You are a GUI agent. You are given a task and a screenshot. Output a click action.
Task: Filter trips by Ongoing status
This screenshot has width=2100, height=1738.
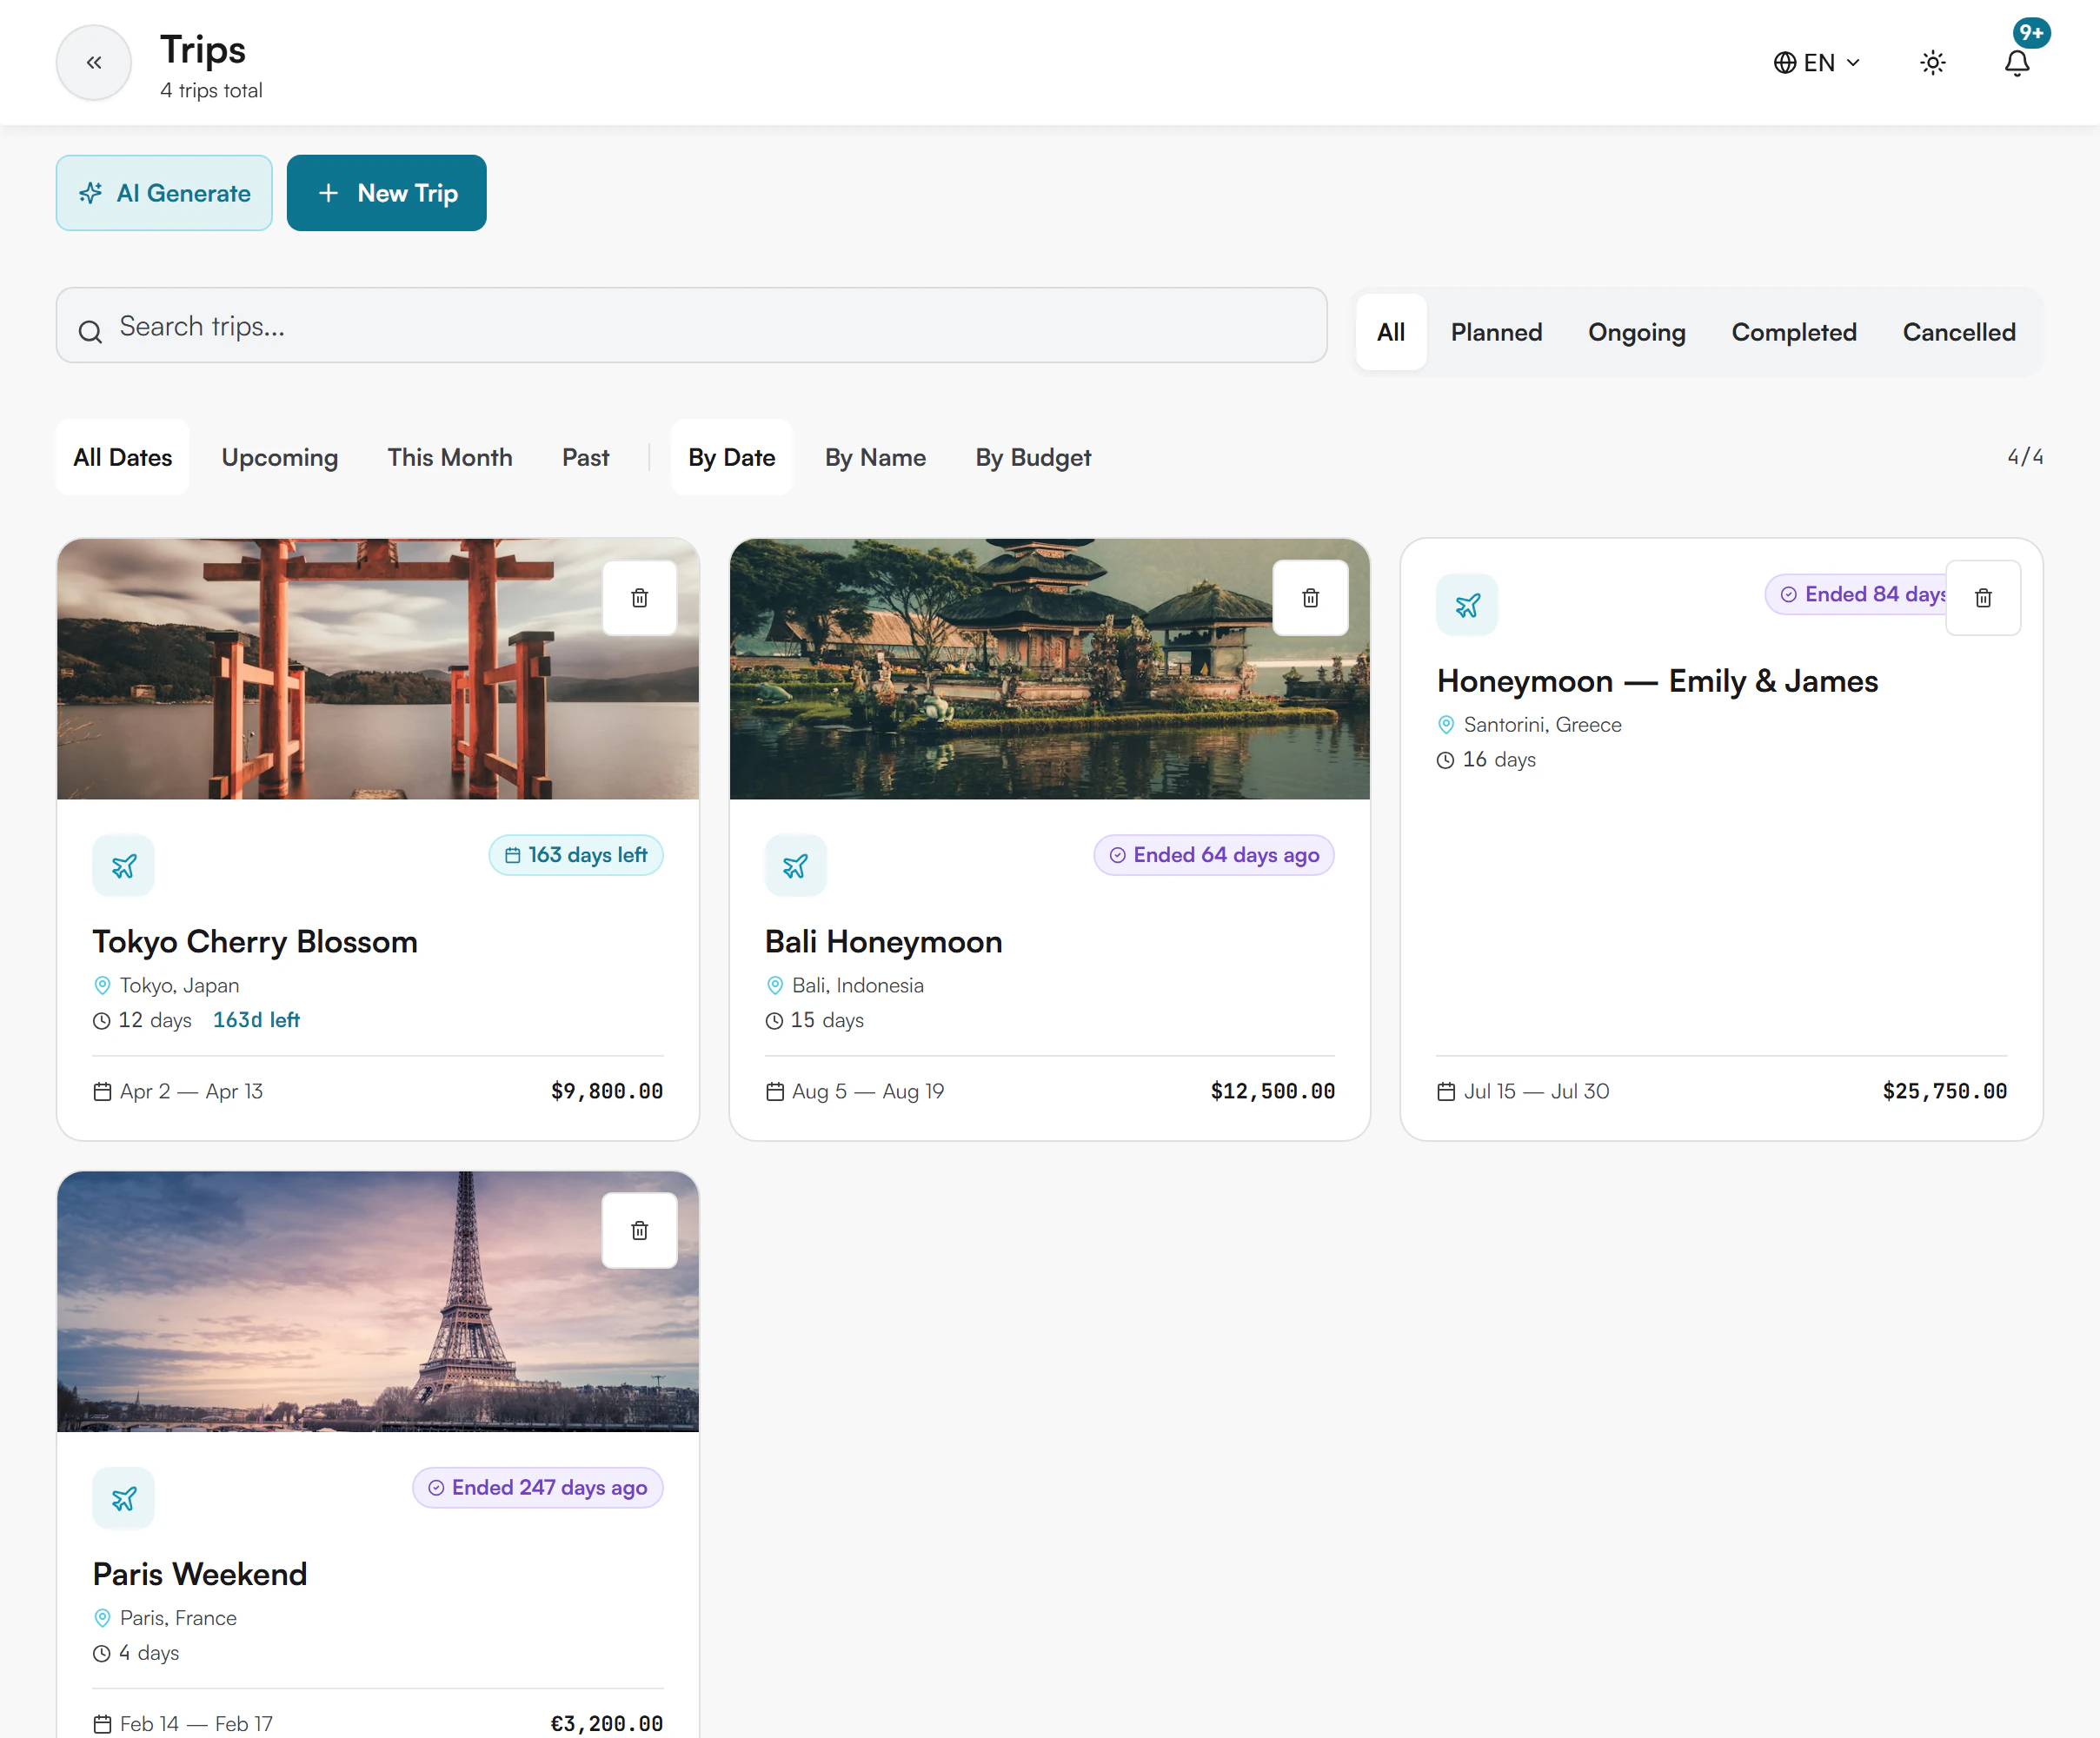pyautogui.click(x=1637, y=332)
